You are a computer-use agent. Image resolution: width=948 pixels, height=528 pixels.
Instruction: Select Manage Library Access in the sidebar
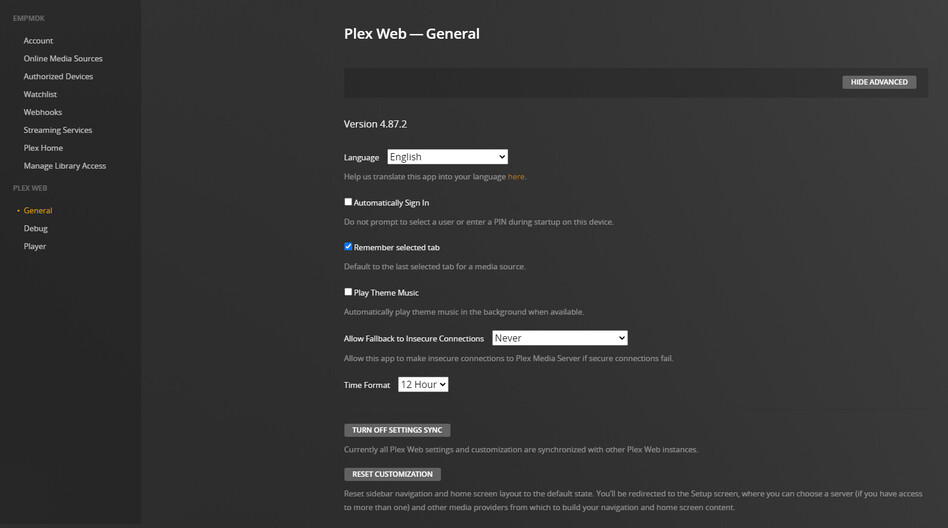tap(65, 166)
